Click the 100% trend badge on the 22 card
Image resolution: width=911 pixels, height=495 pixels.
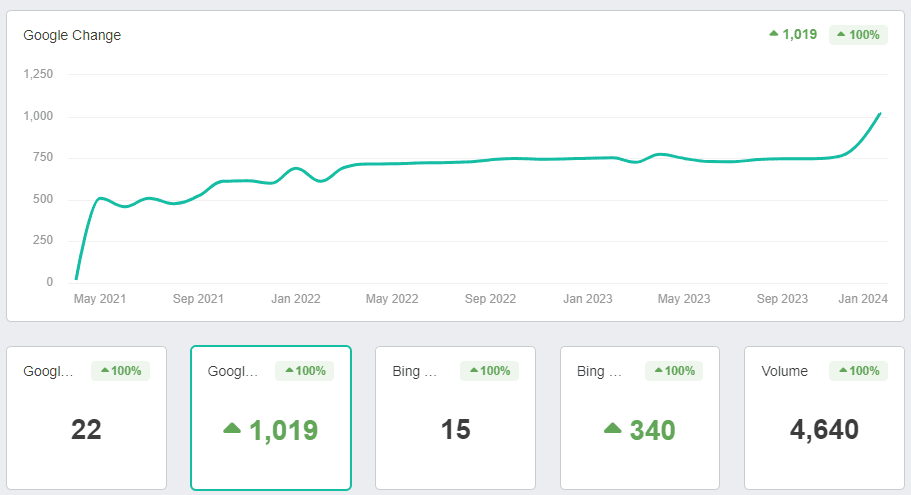tap(120, 371)
